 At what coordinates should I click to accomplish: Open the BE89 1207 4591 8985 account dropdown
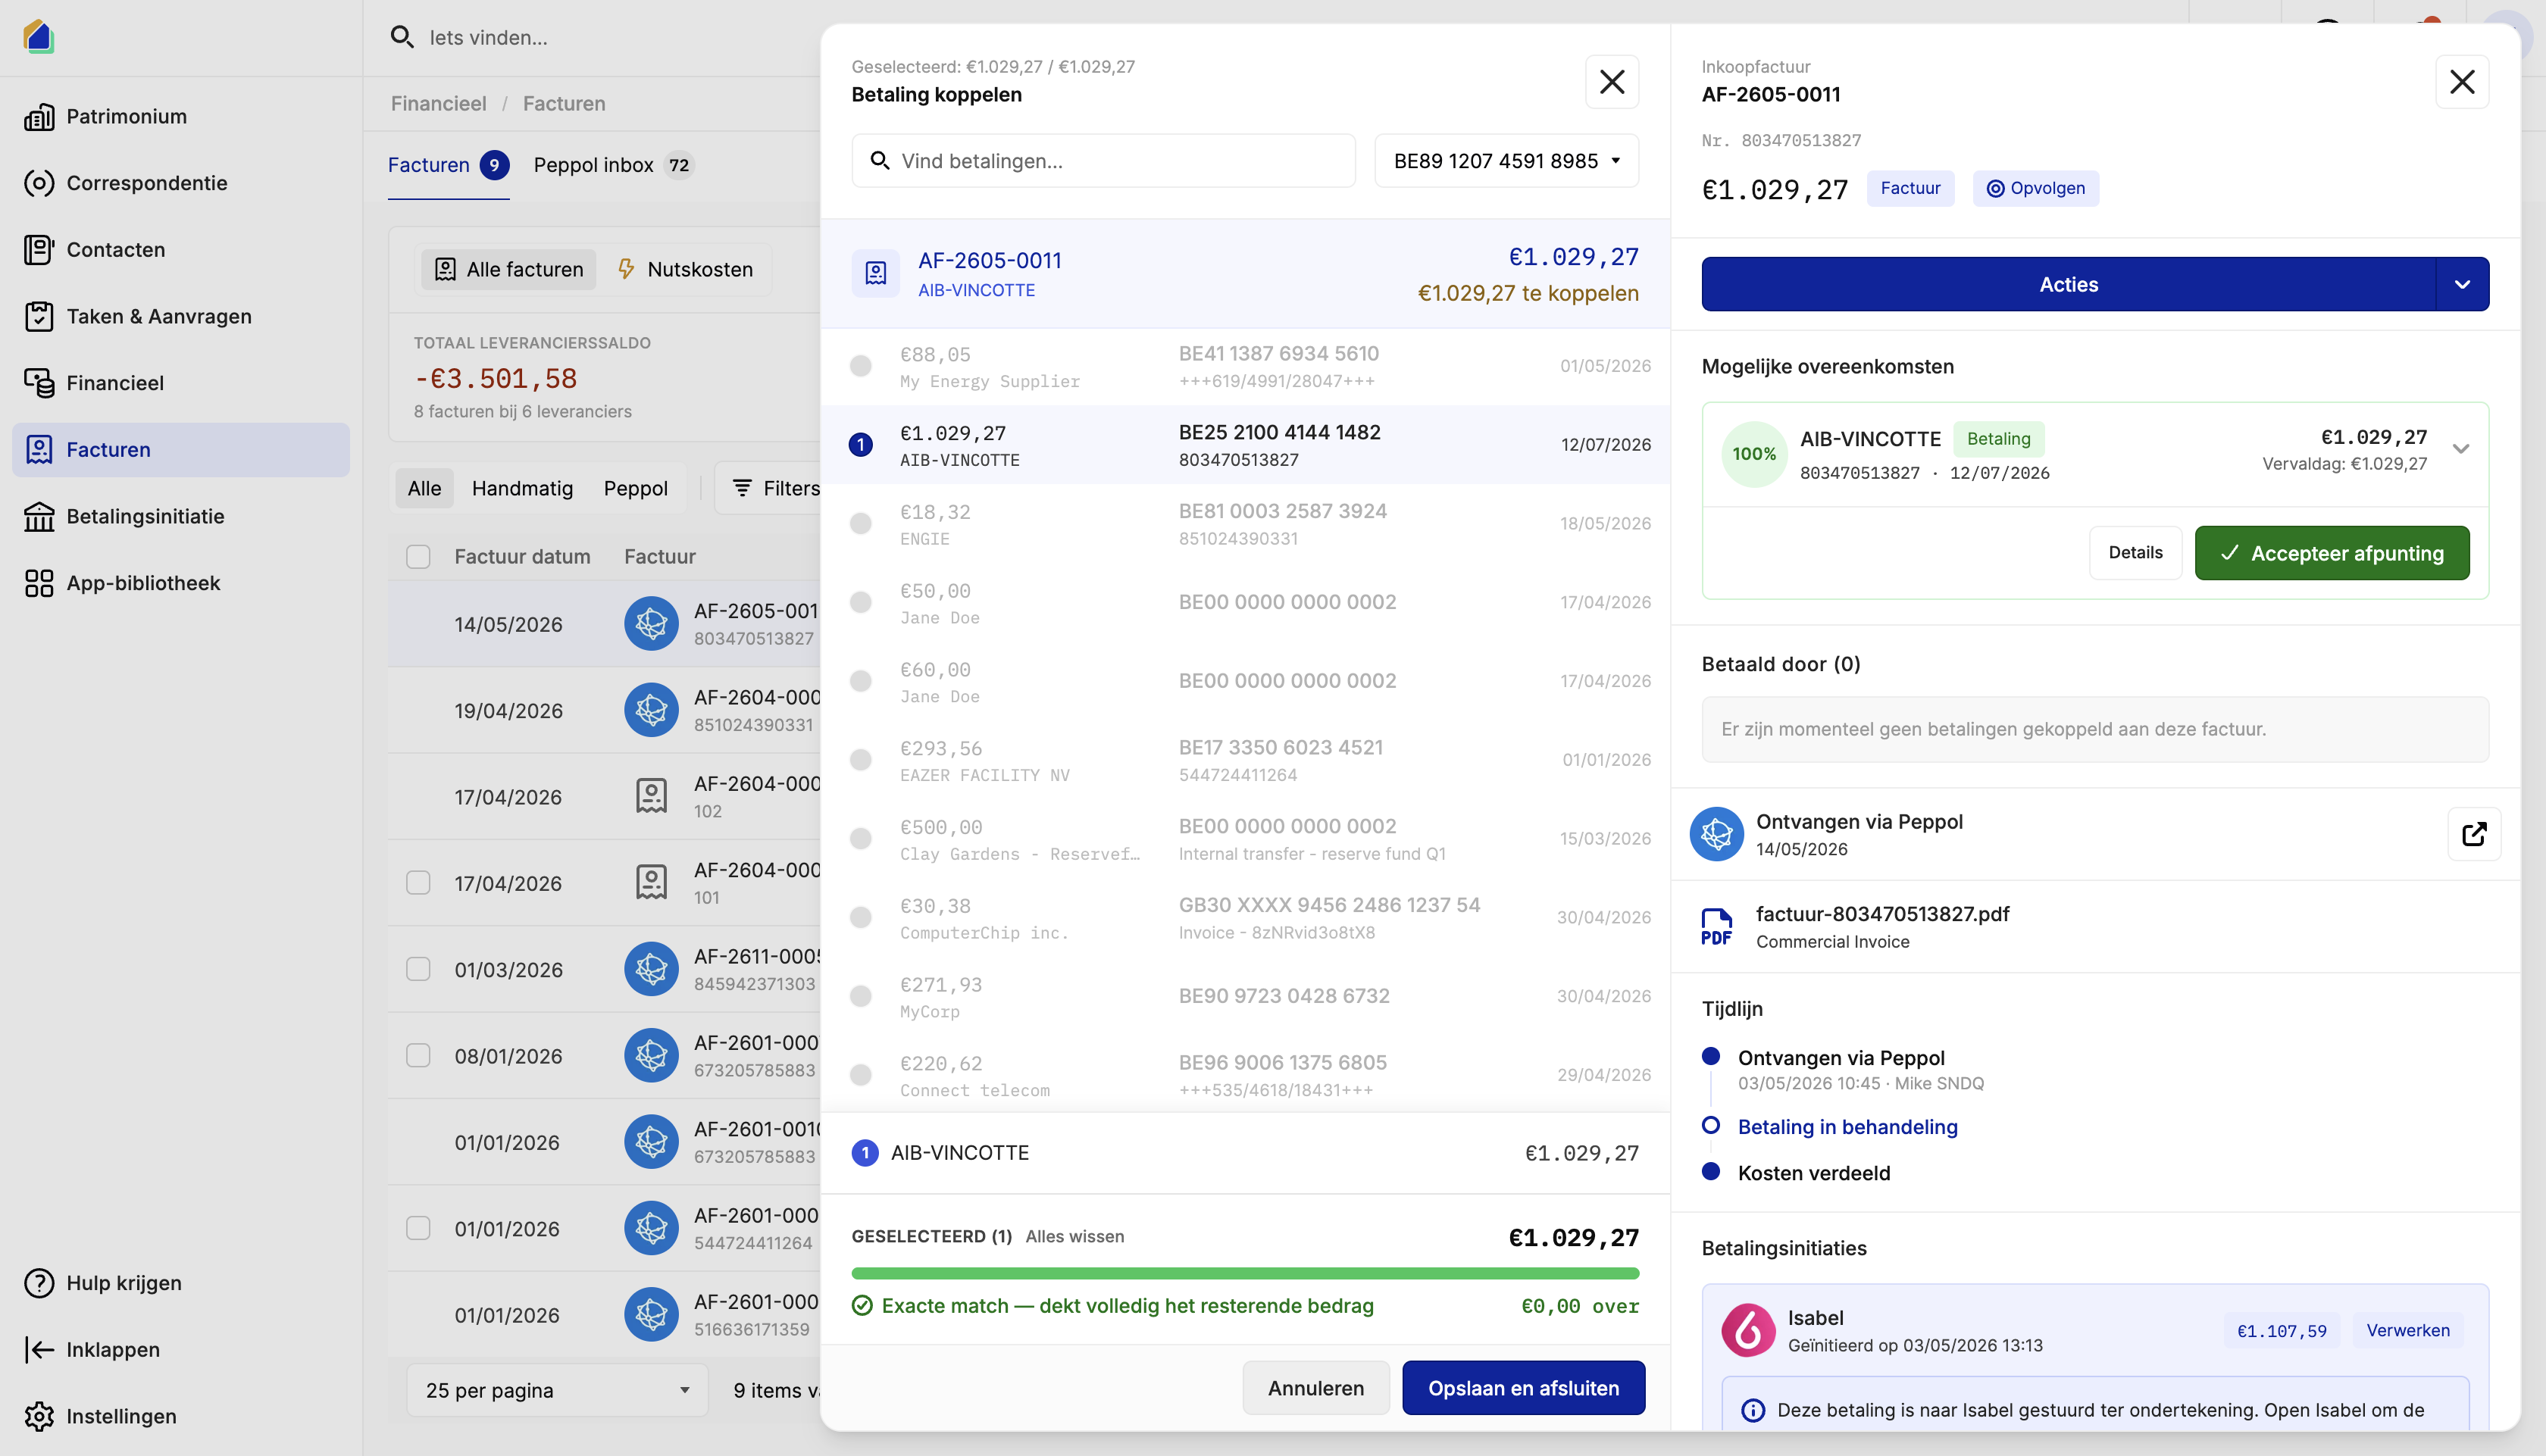tap(1506, 161)
